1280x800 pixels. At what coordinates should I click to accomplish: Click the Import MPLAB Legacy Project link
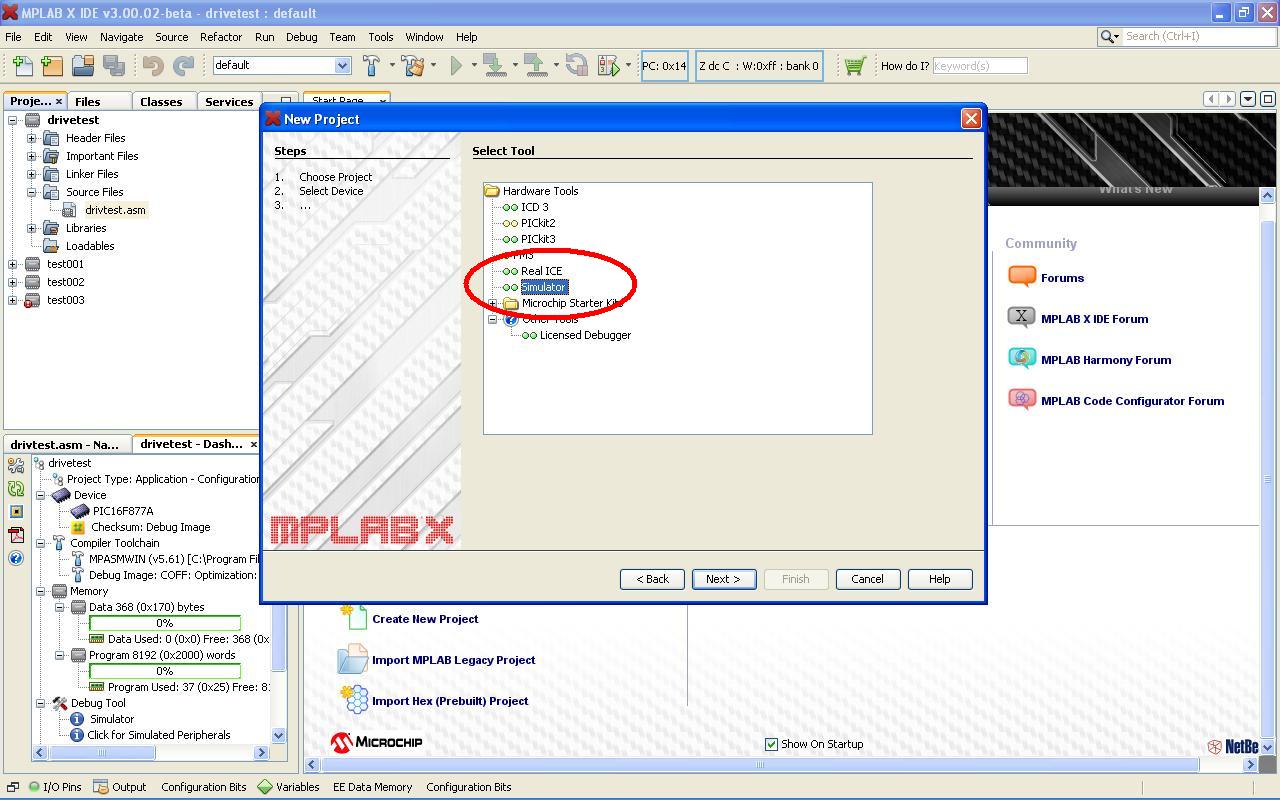453,660
